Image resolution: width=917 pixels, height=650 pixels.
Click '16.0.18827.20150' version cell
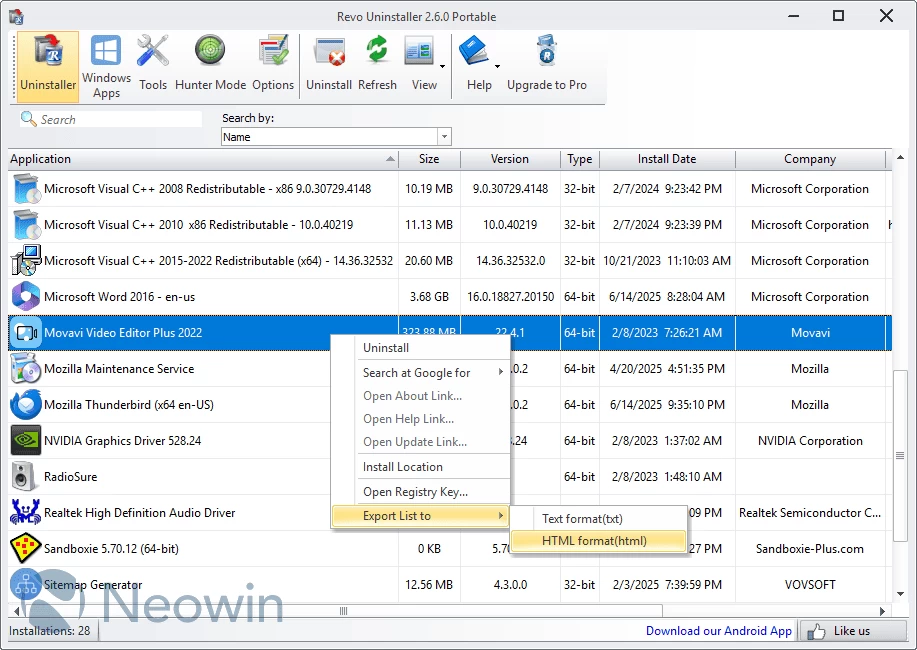pos(511,297)
